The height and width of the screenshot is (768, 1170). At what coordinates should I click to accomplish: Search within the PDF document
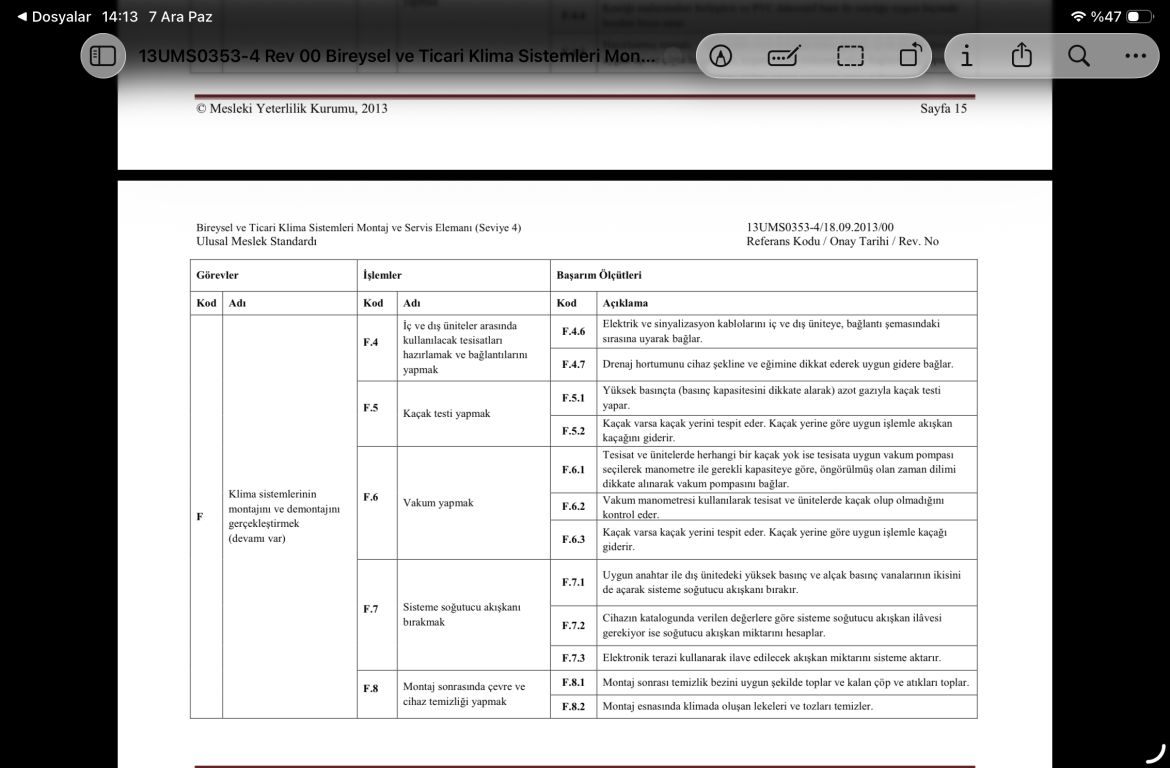[1078, 56]
